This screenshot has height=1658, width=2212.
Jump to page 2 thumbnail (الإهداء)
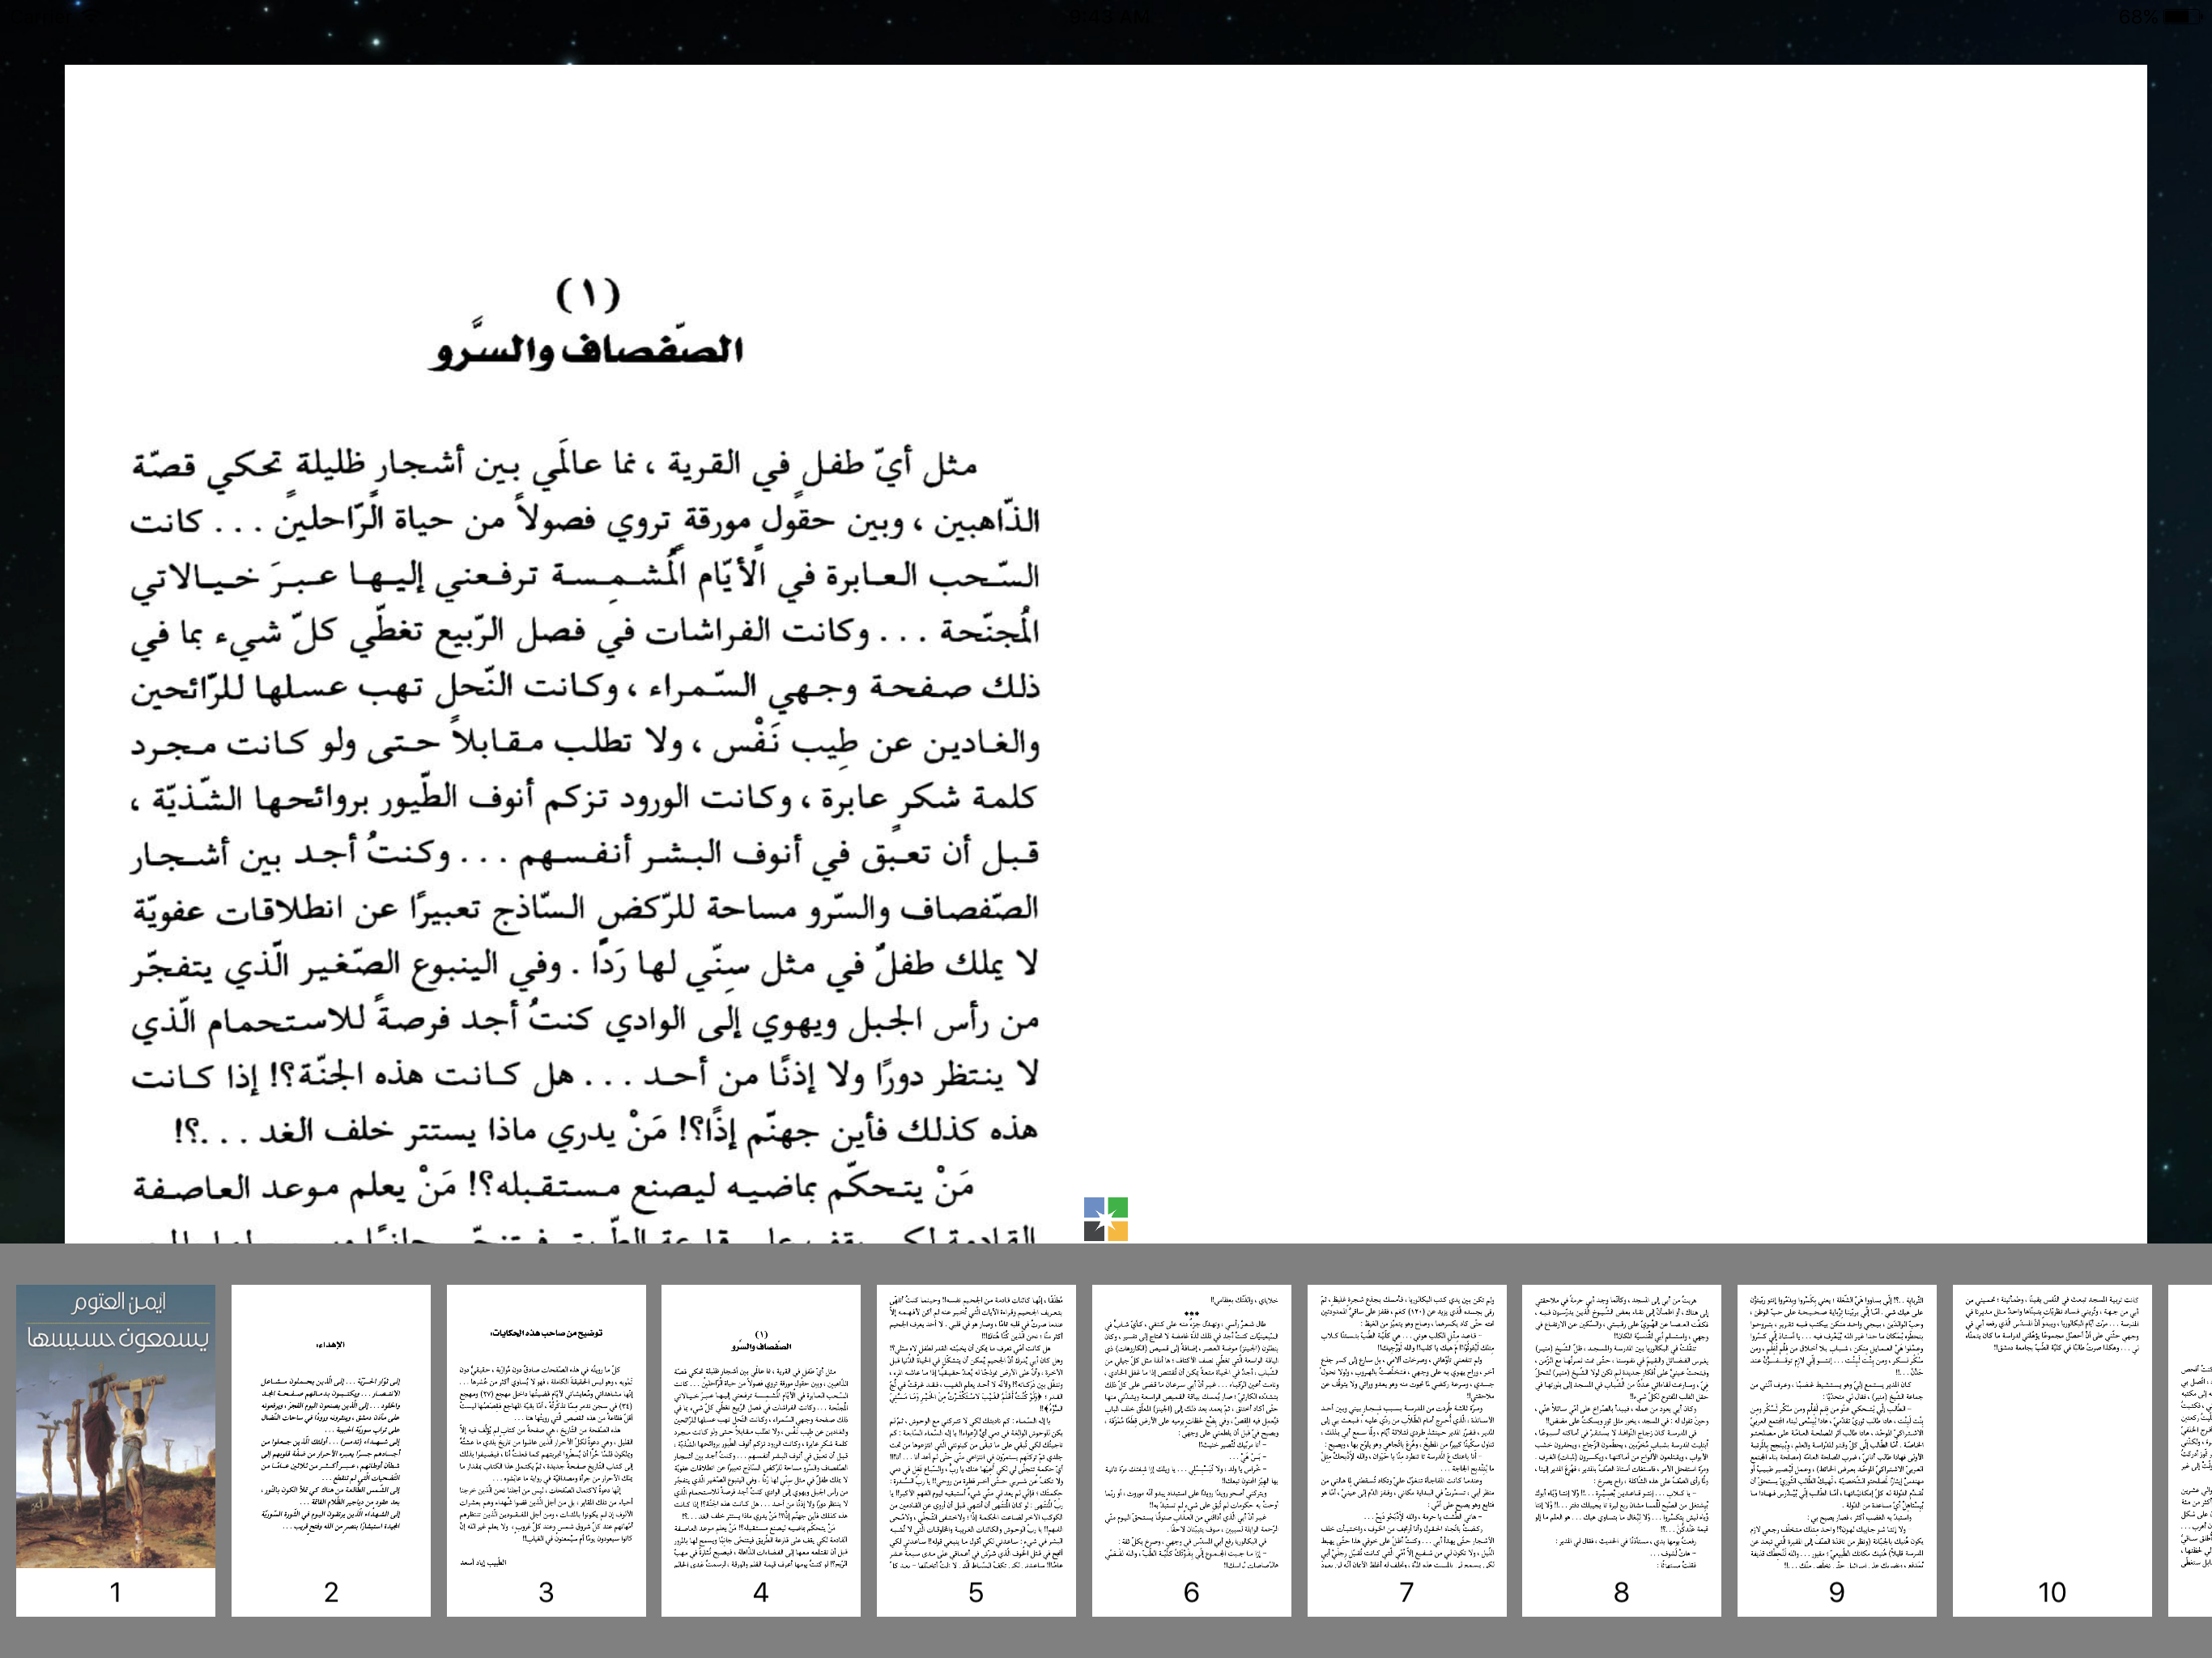click(x=331, y=1449)
